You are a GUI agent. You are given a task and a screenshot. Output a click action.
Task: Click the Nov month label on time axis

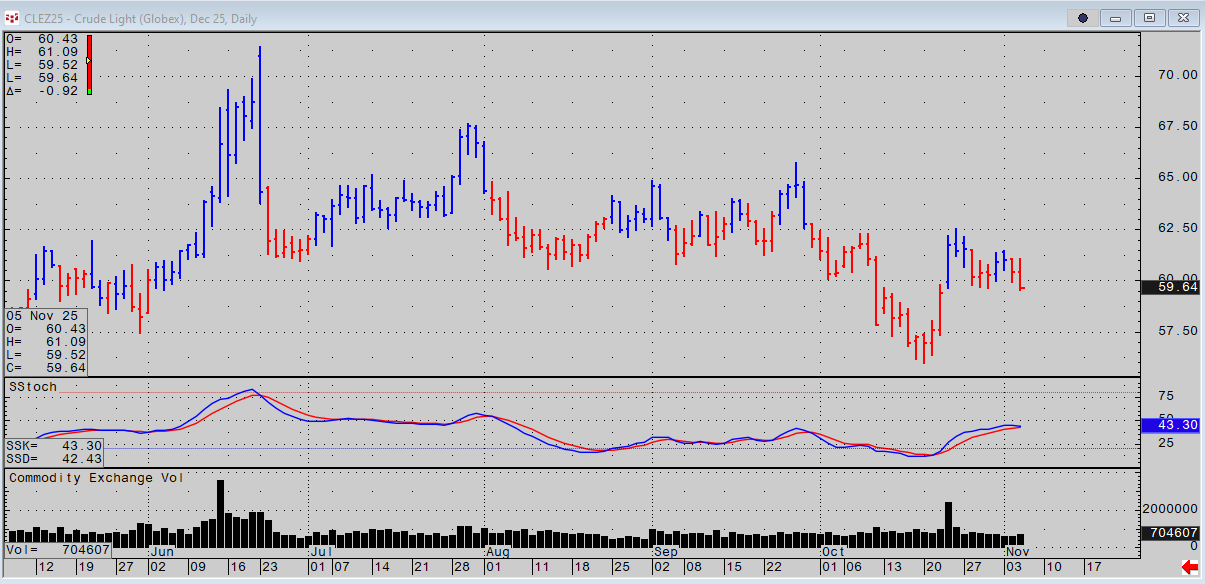[1017, 551]
